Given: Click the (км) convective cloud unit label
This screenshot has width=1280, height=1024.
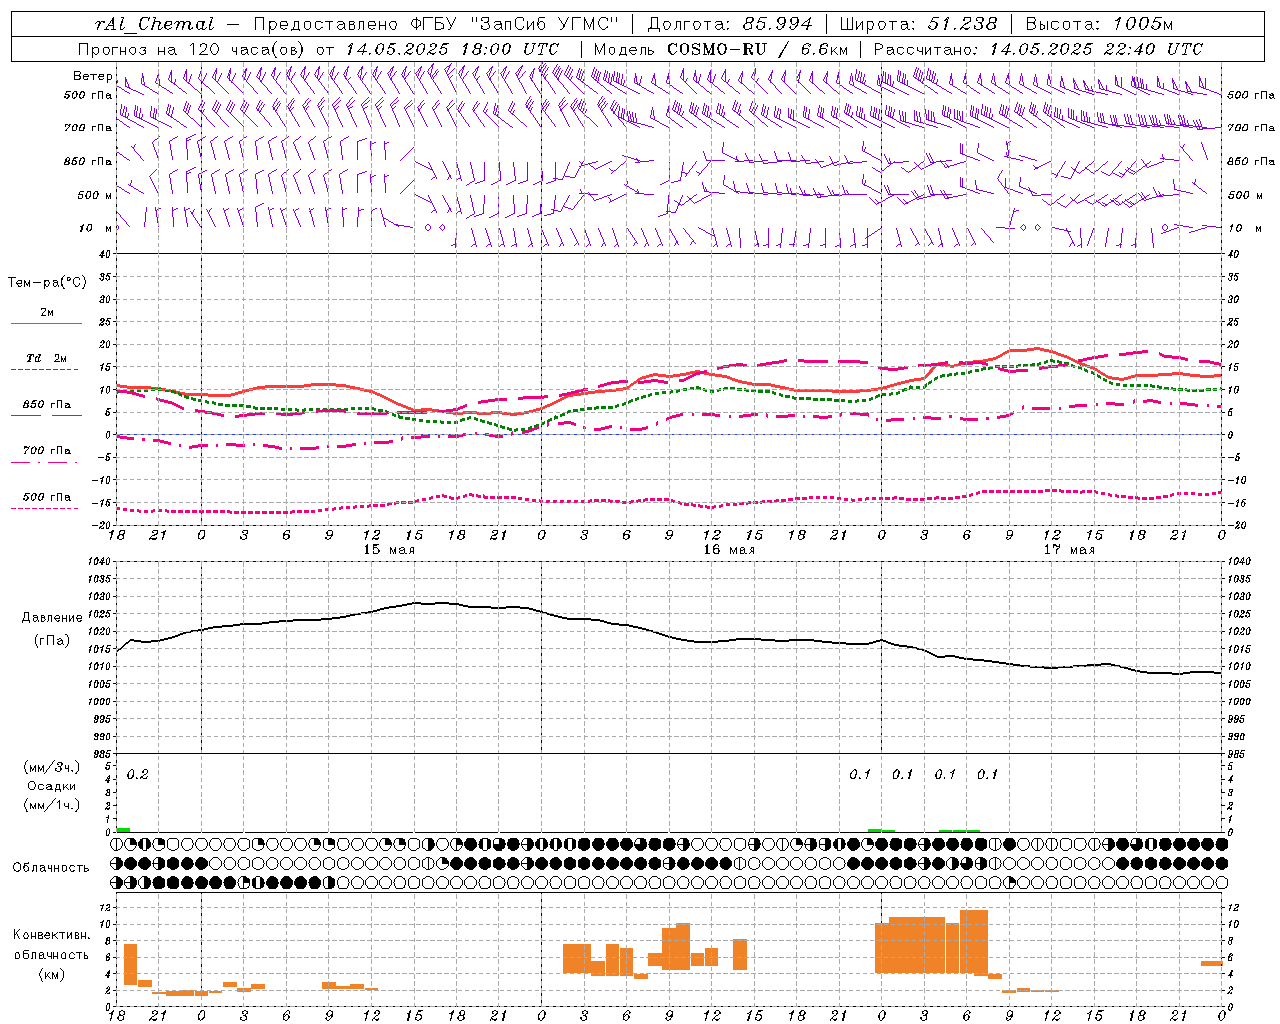Looking at the screenshot, I should [x=51, y=974].
